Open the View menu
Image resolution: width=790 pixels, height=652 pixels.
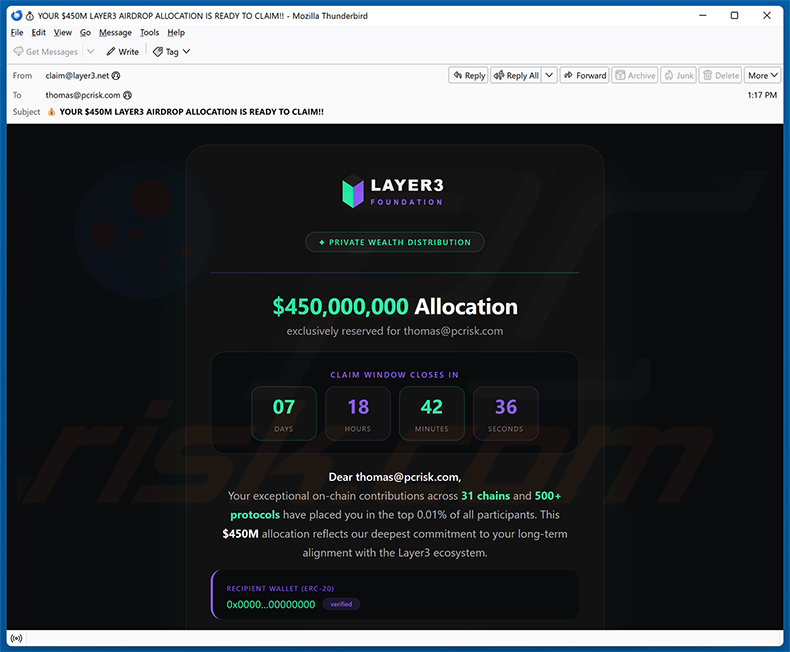pos(62,33)
